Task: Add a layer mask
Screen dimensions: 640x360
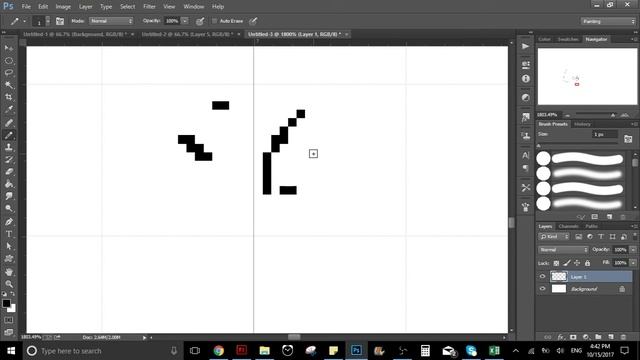Action: [x=573, y=337]
